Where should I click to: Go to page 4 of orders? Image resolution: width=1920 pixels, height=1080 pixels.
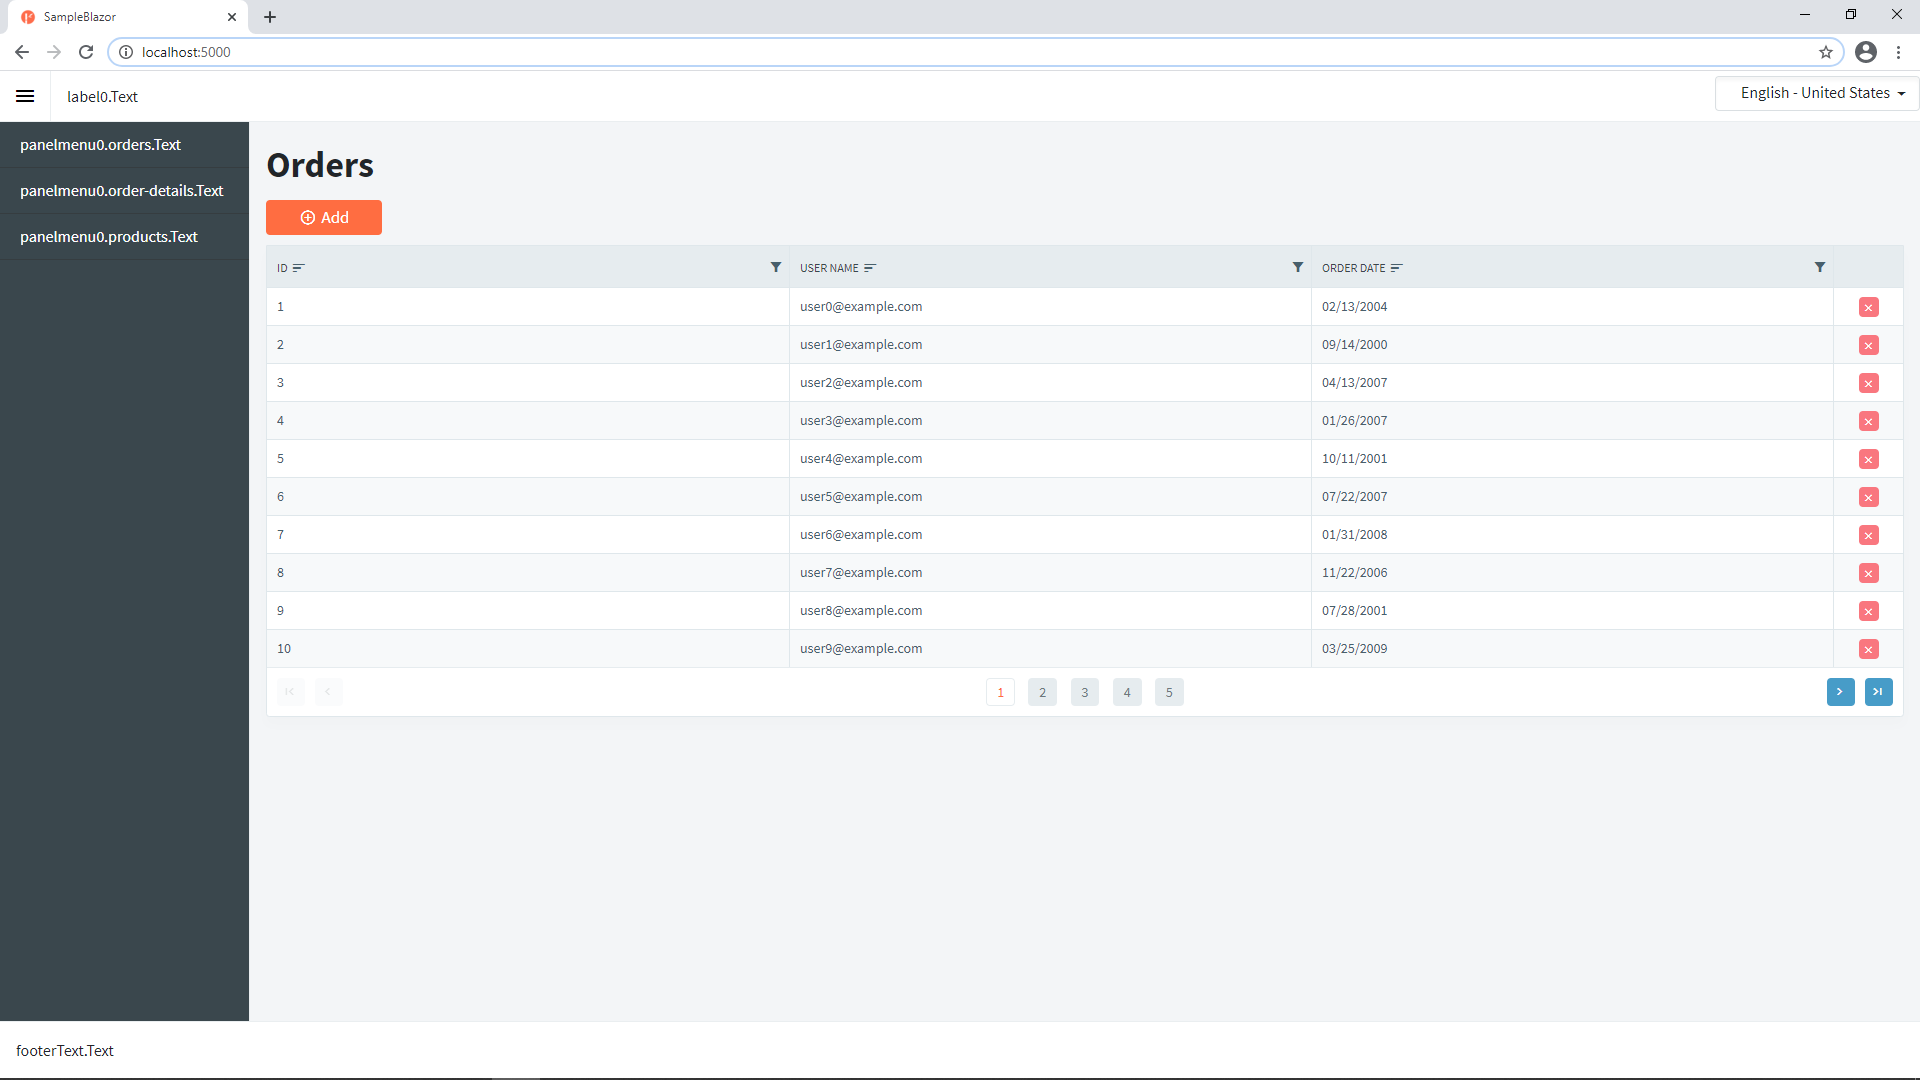pyautogui.click(x=1127, y=692)
